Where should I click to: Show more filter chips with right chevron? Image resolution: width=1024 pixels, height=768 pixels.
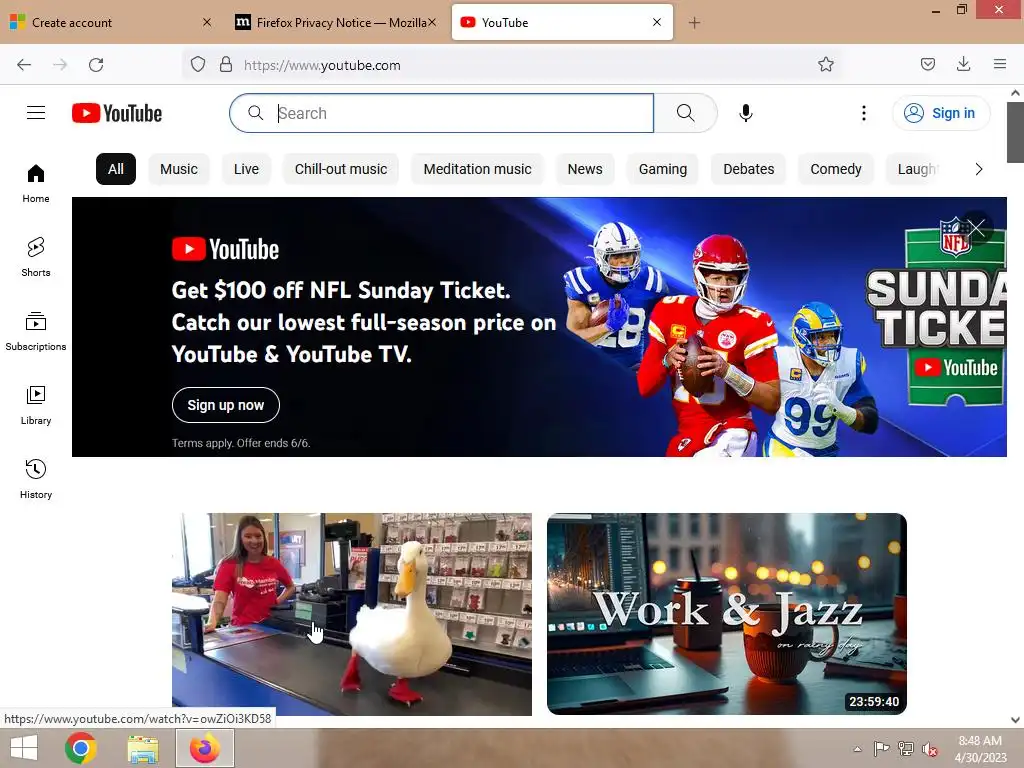[x=978, y=169]
